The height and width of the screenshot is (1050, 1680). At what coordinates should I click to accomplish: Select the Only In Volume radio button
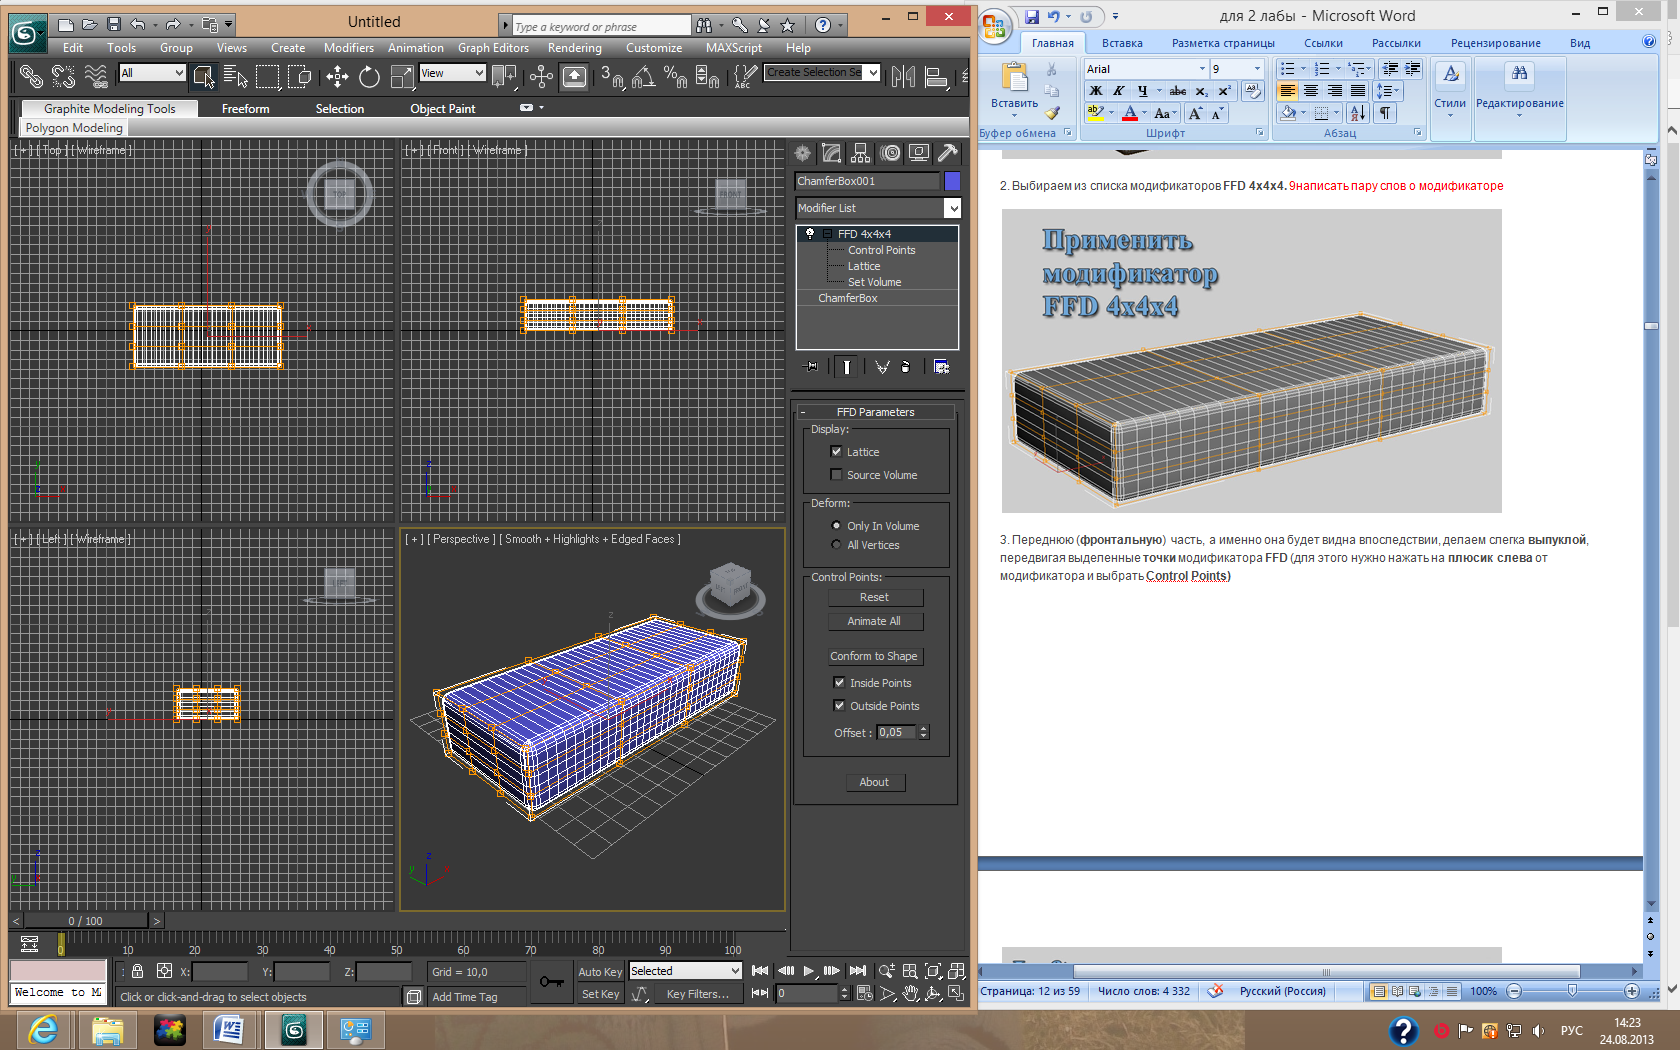pyautogui.click(x=837, y=526)
